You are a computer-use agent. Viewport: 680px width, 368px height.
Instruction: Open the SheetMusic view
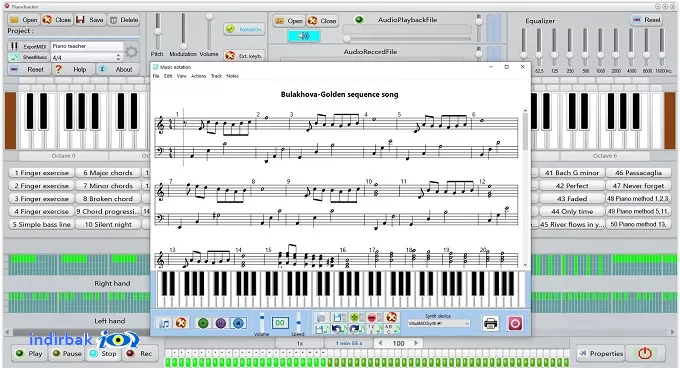click(29, 57)
